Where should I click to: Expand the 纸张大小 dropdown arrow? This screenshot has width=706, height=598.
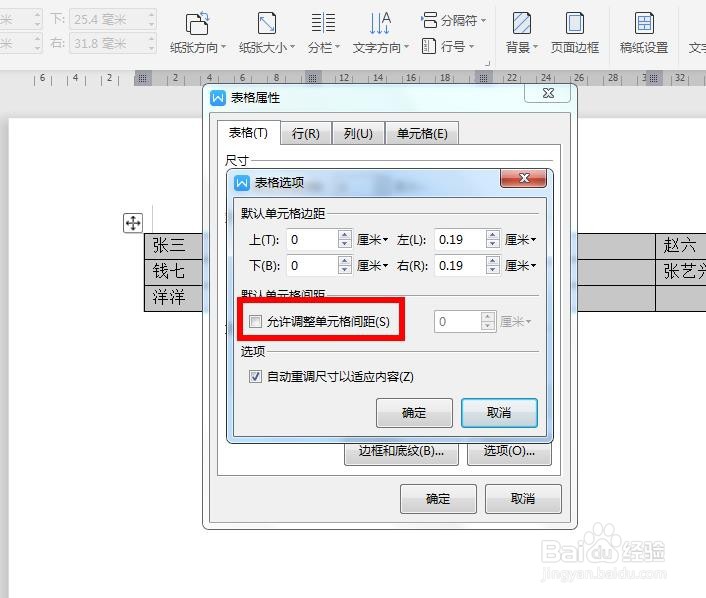click(x=292, y=47)
